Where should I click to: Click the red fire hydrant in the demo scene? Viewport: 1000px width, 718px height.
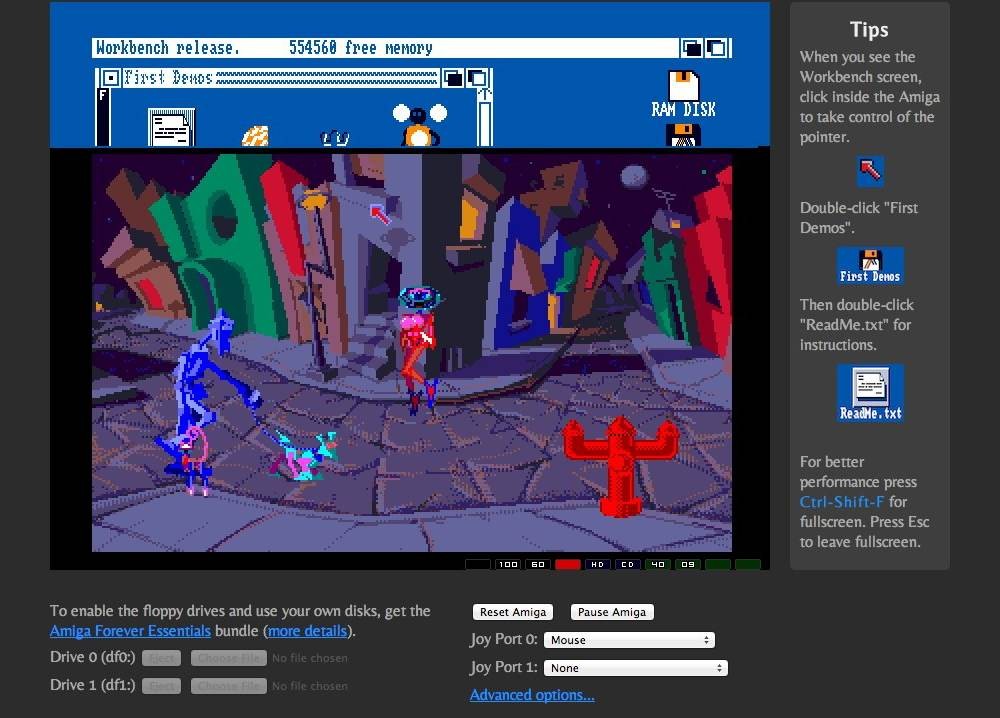(621, 465)
